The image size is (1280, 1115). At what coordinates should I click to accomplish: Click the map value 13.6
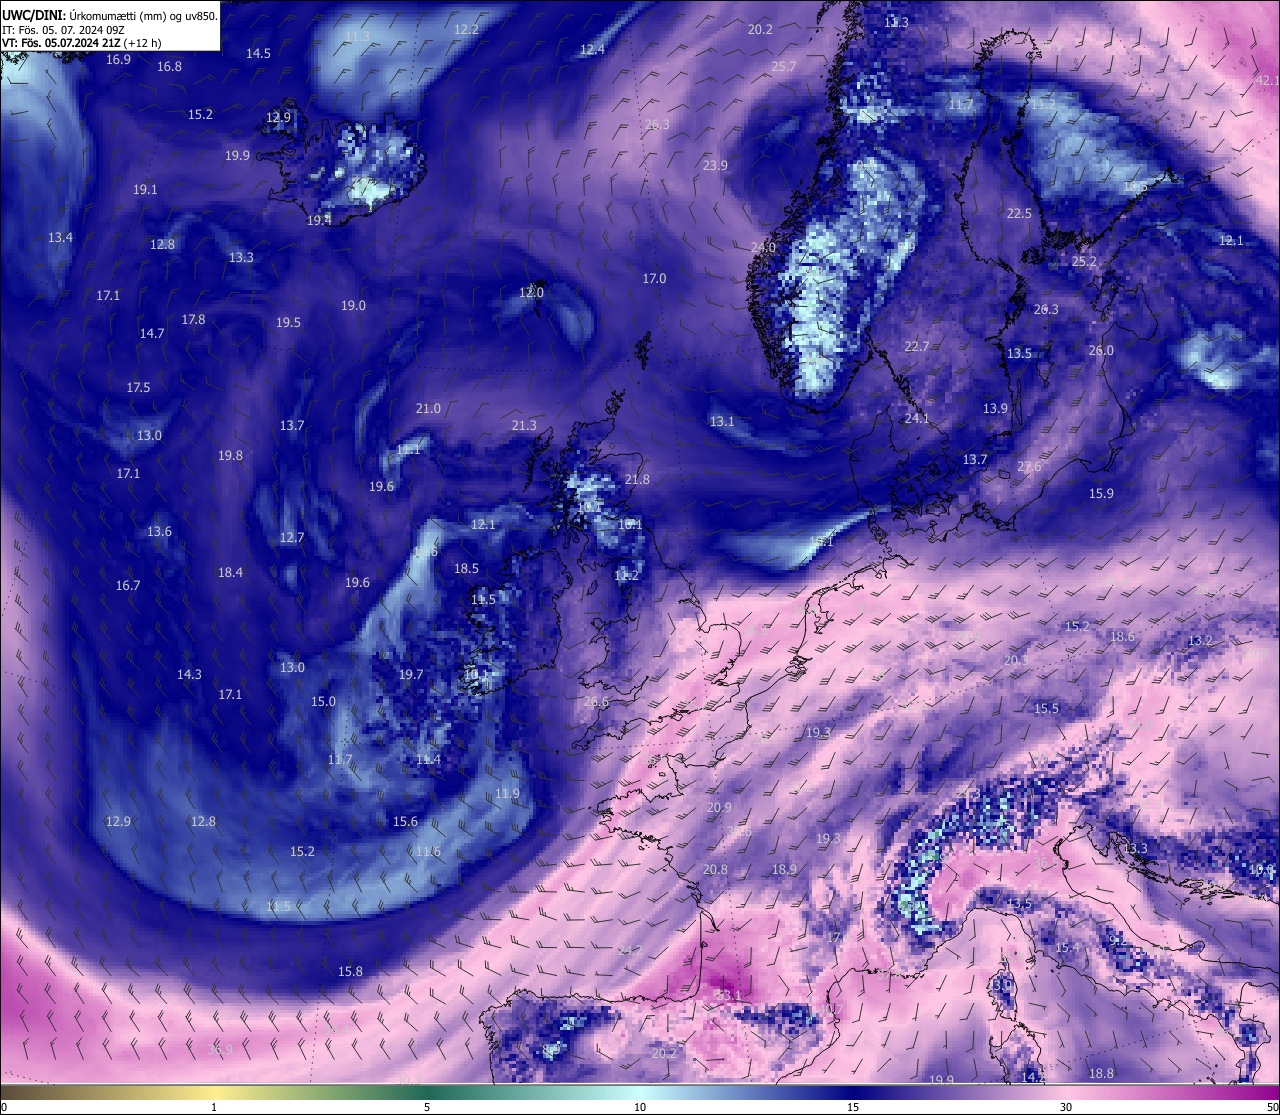[x=159, y=532]
